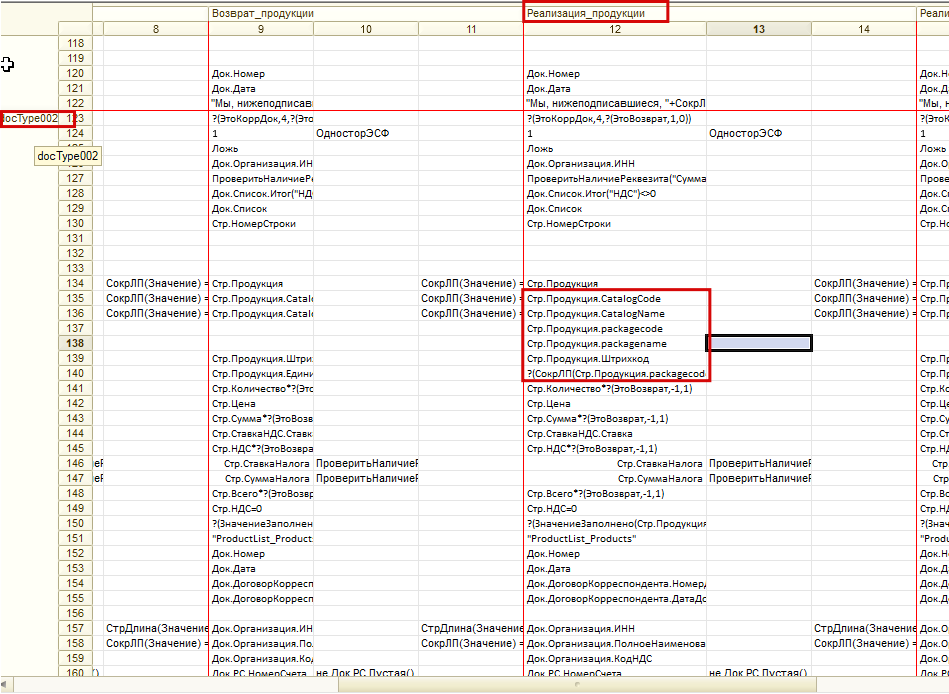Click "Стр.Продукция.packagename" cell
Screen dimensions: 949x694
tap(615, 343)
